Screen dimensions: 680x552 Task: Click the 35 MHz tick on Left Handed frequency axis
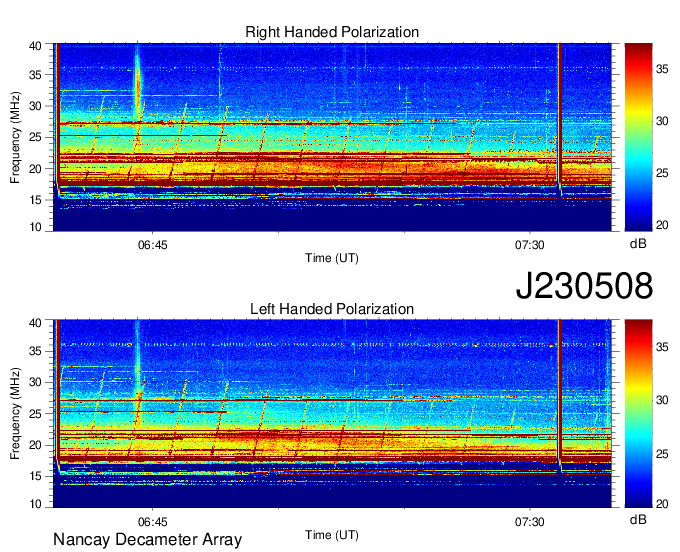pos(35,351)
